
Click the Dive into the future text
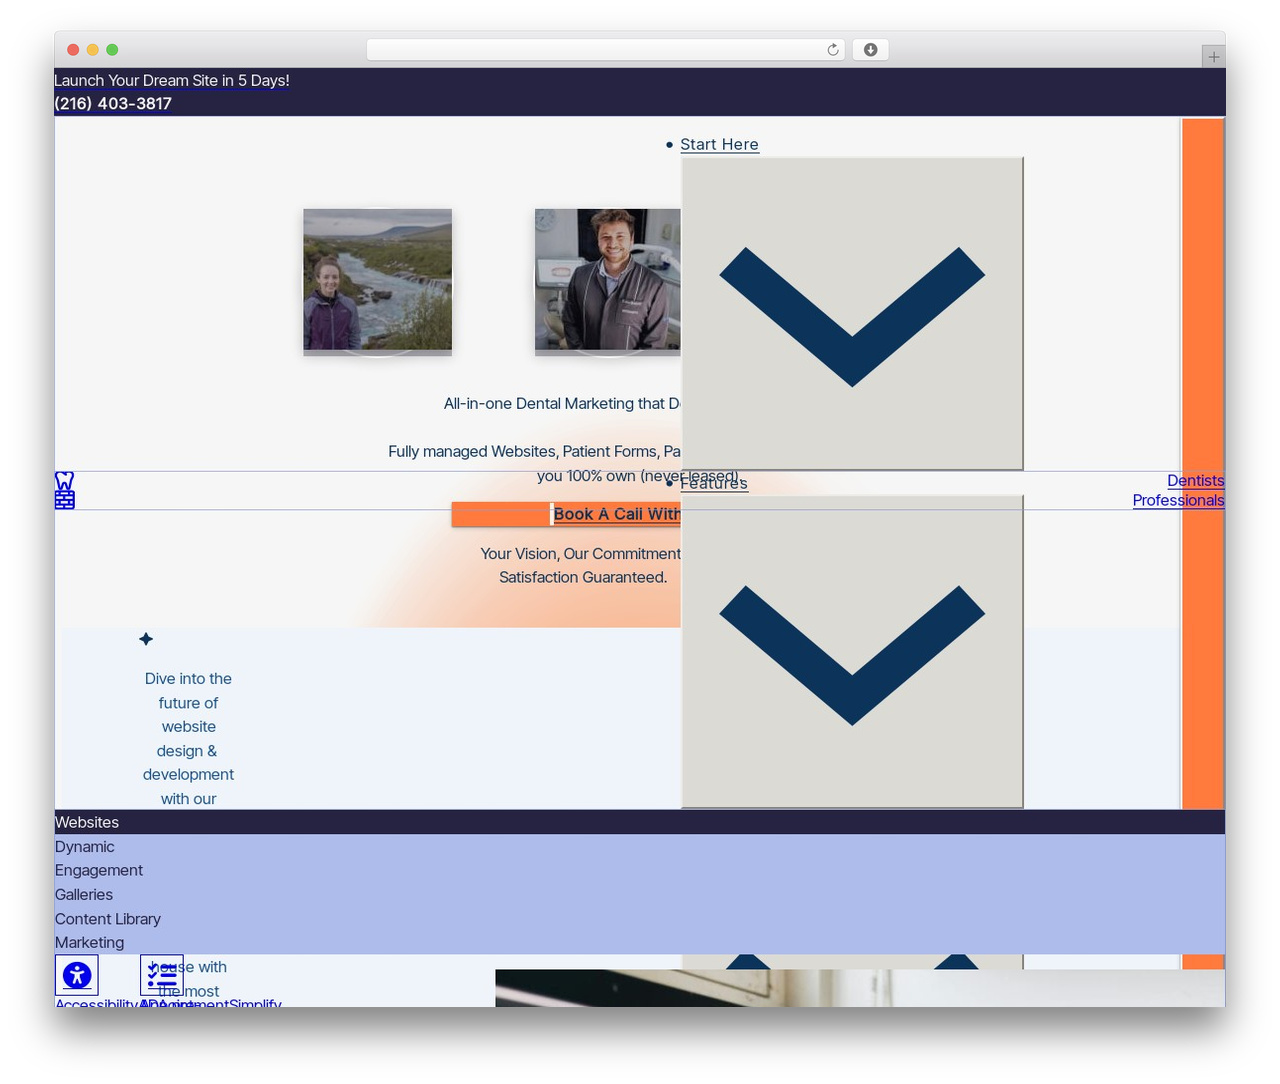(x=188, y=691)
